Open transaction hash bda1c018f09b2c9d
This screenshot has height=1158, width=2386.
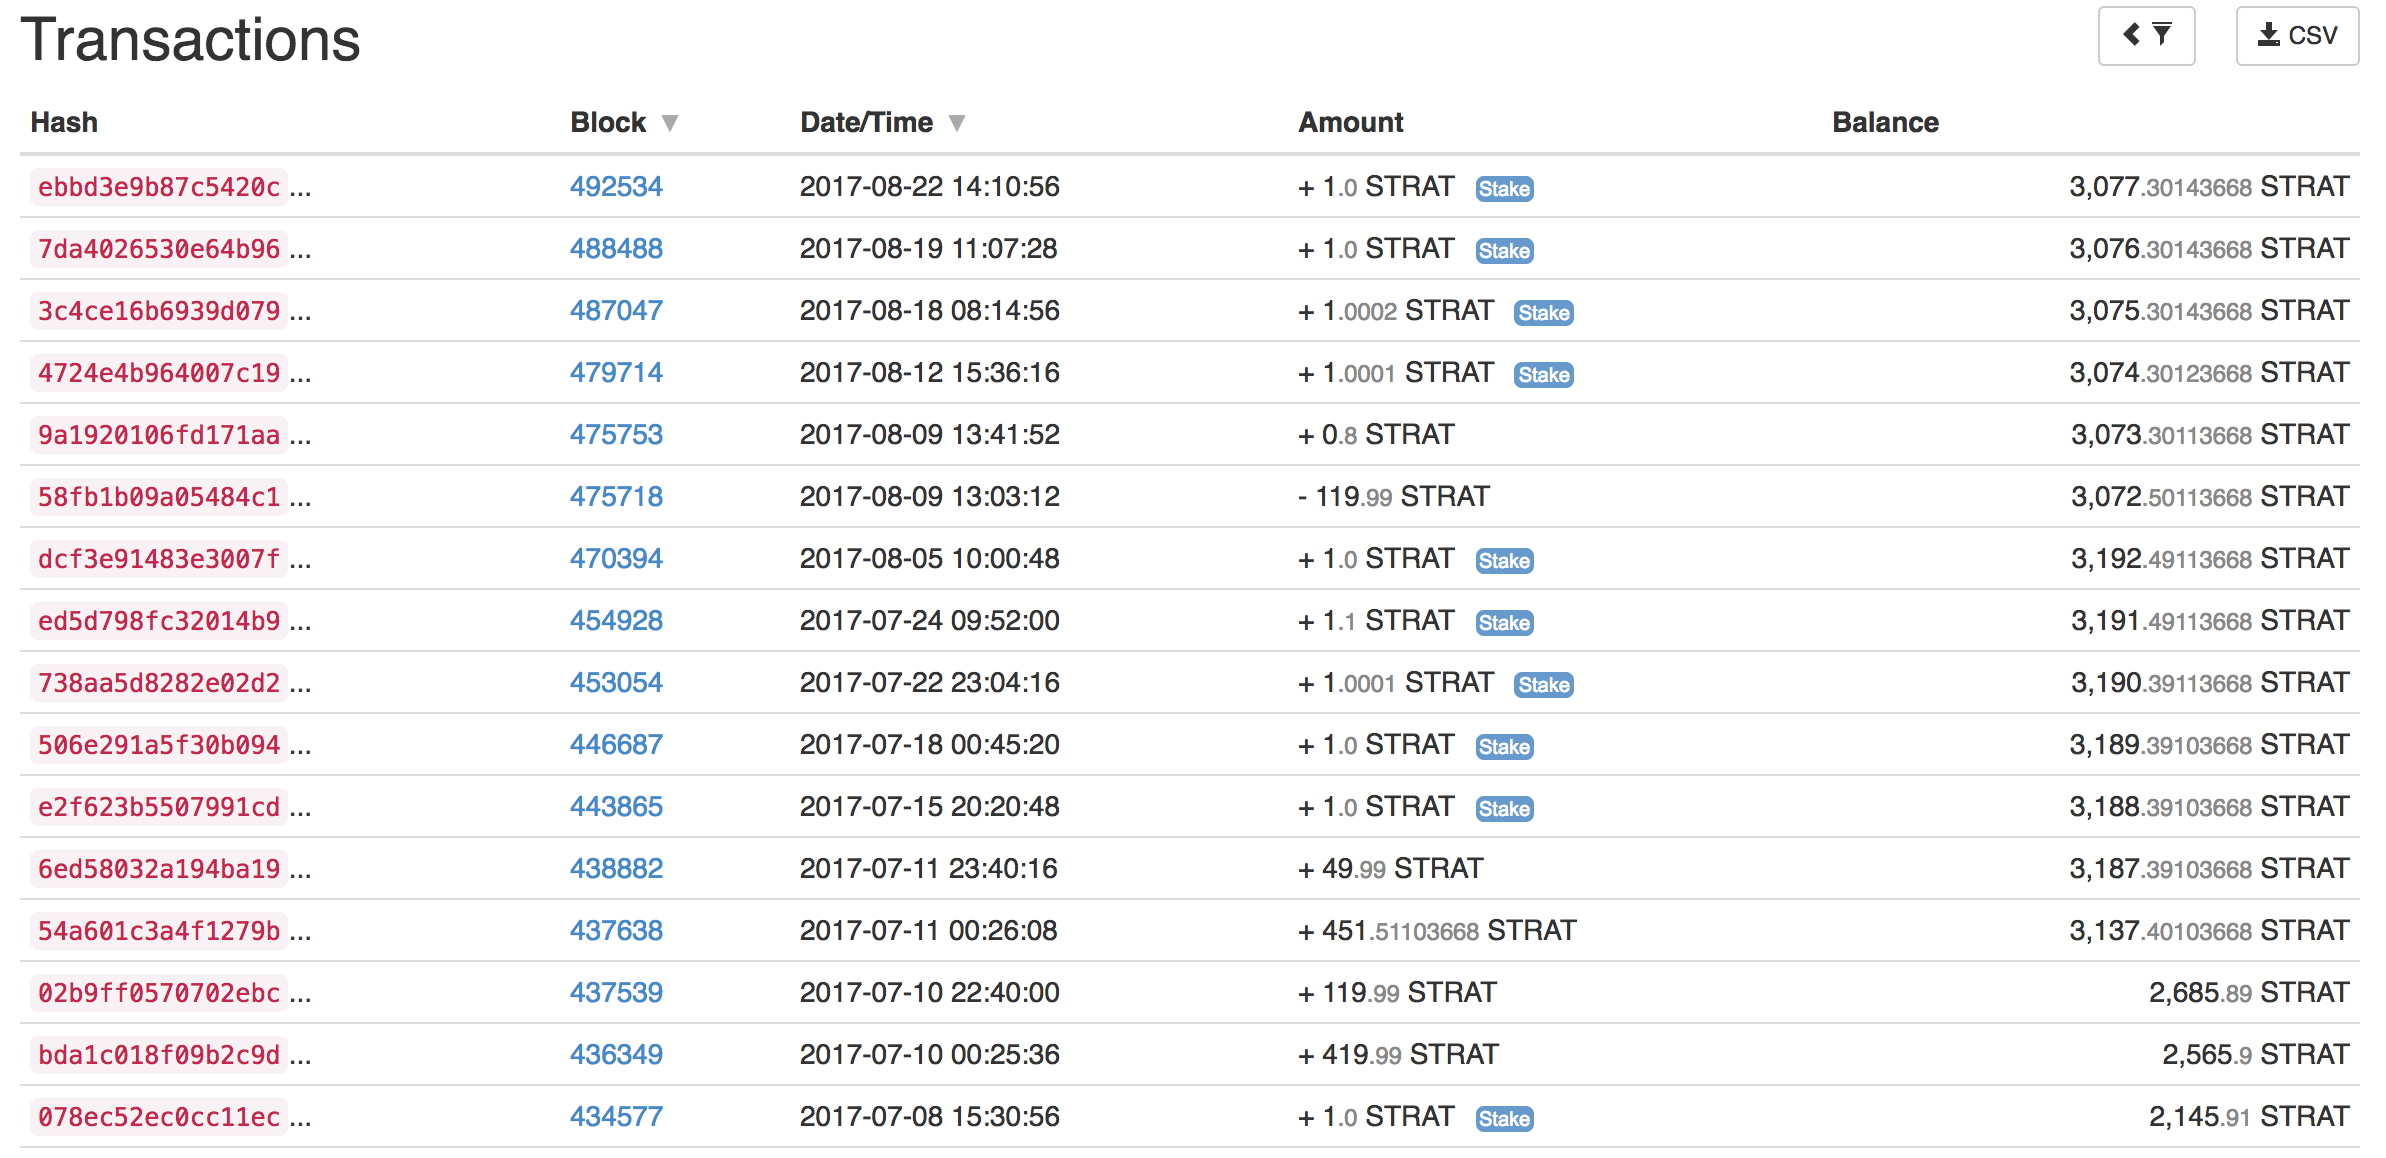159,1055
